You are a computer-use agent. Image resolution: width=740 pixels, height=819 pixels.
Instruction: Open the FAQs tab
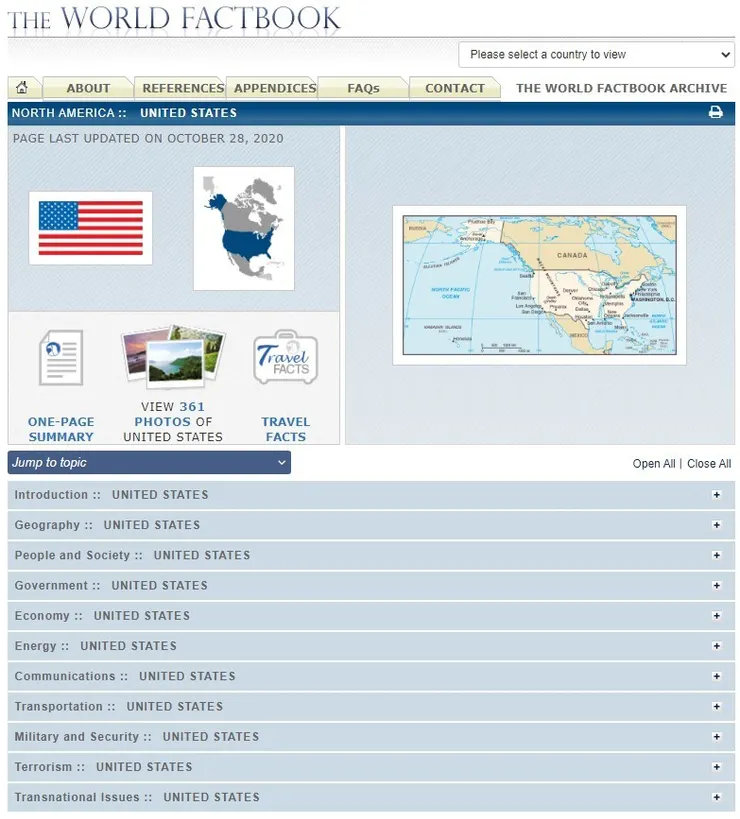(363, 88)
